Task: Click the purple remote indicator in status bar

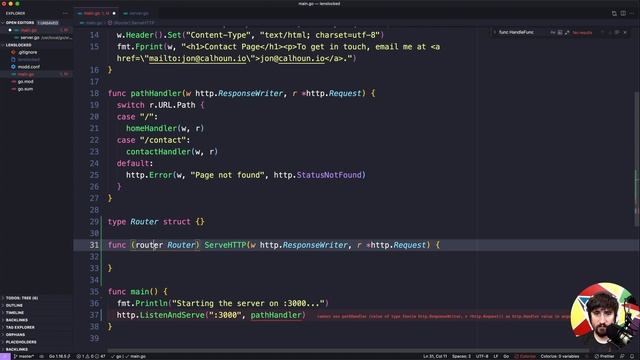Action: (5, 356)
